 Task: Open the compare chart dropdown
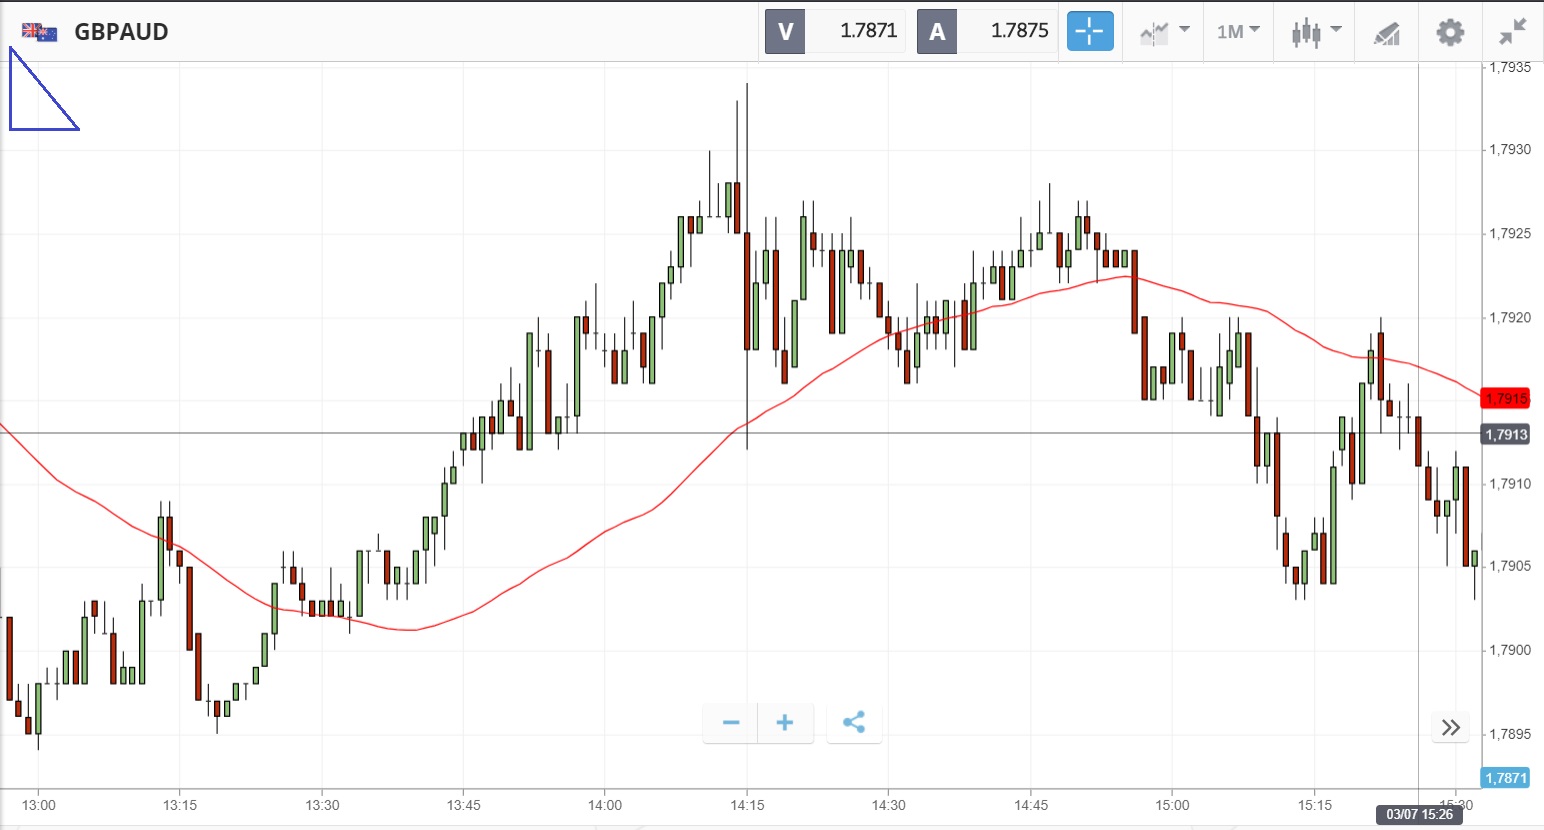1164,32
